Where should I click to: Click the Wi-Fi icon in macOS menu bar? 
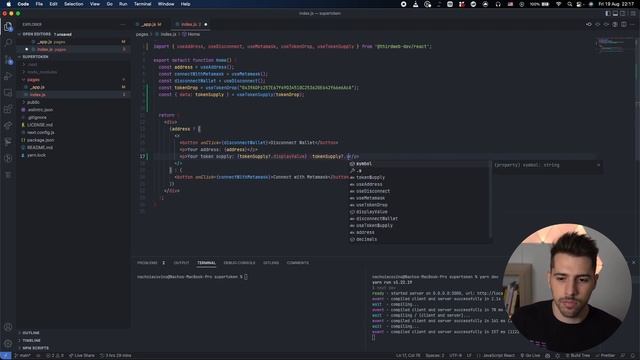tap(558, 4)
